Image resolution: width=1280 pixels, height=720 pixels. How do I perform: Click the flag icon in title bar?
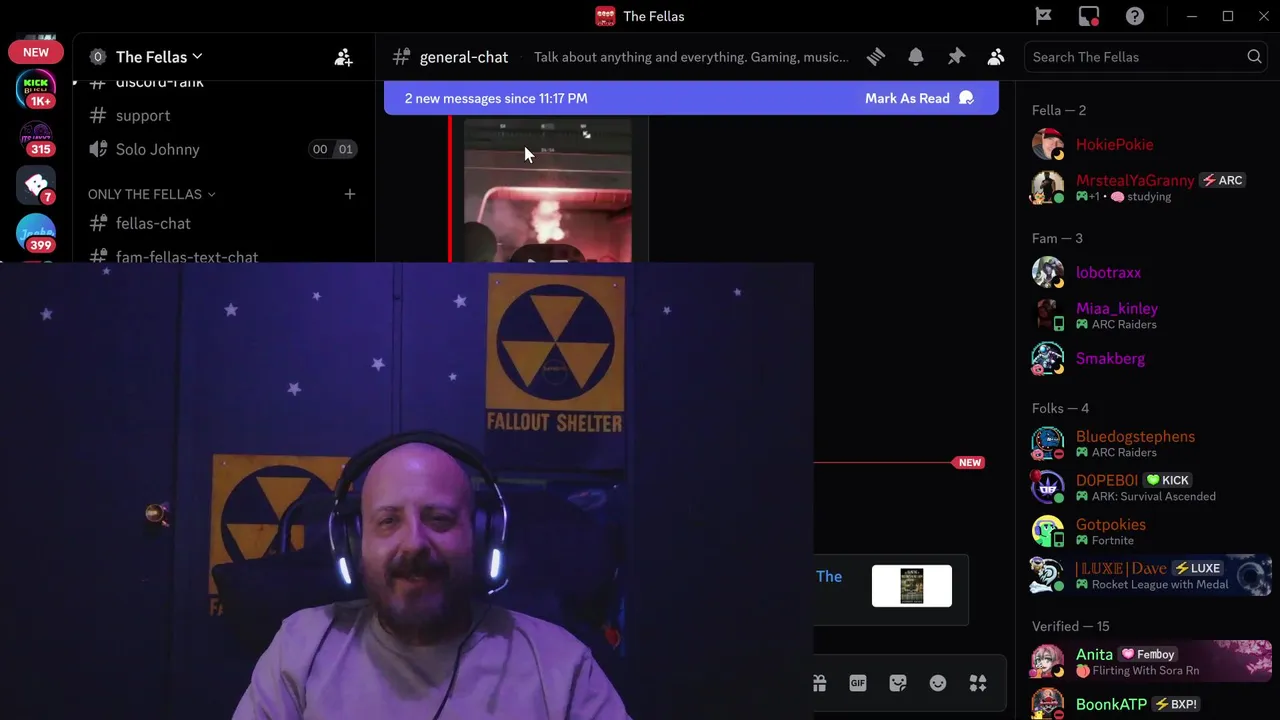coord(1043,16)
